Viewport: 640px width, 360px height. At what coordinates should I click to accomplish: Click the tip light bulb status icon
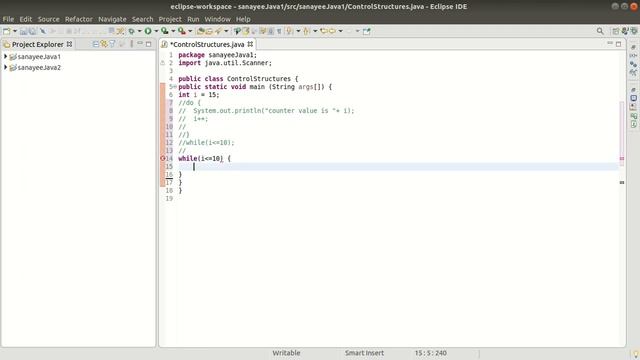pyautogui.click(x=636, y=354)
